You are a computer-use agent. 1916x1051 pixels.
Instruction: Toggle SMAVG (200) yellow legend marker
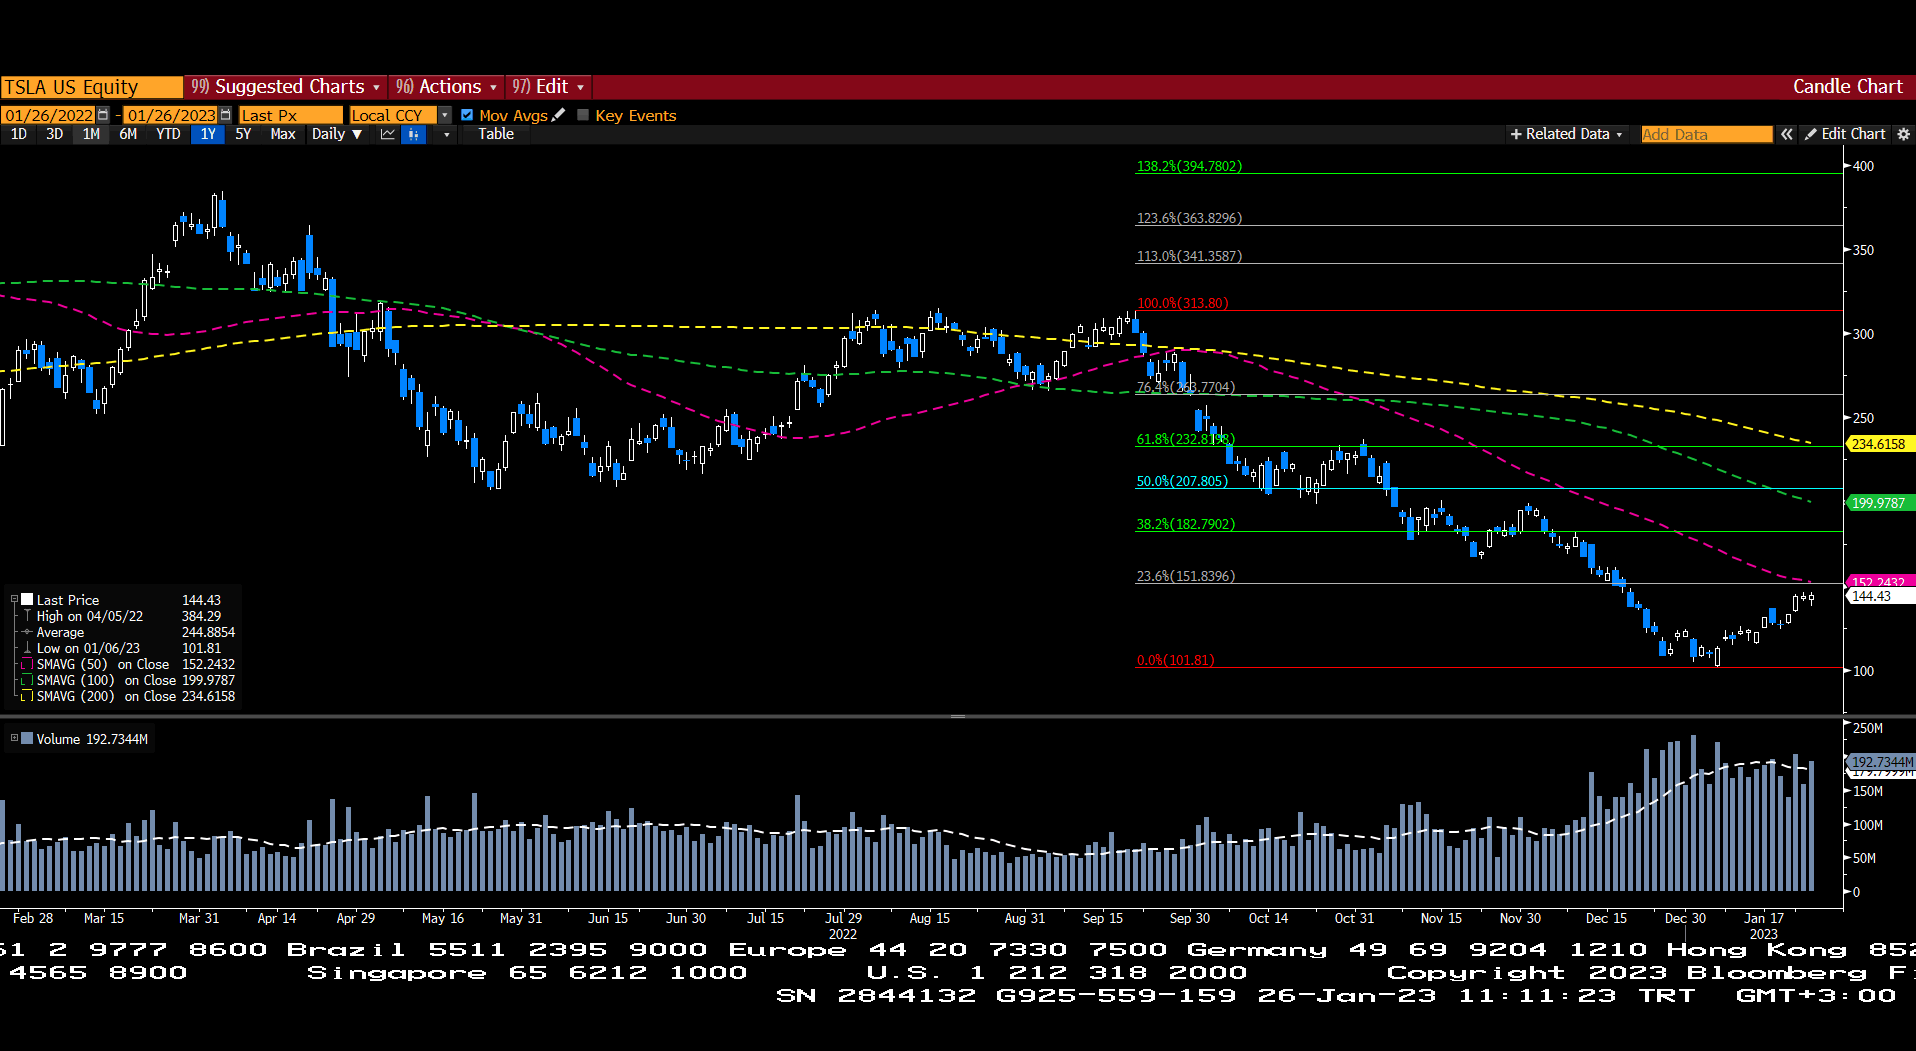27,696
